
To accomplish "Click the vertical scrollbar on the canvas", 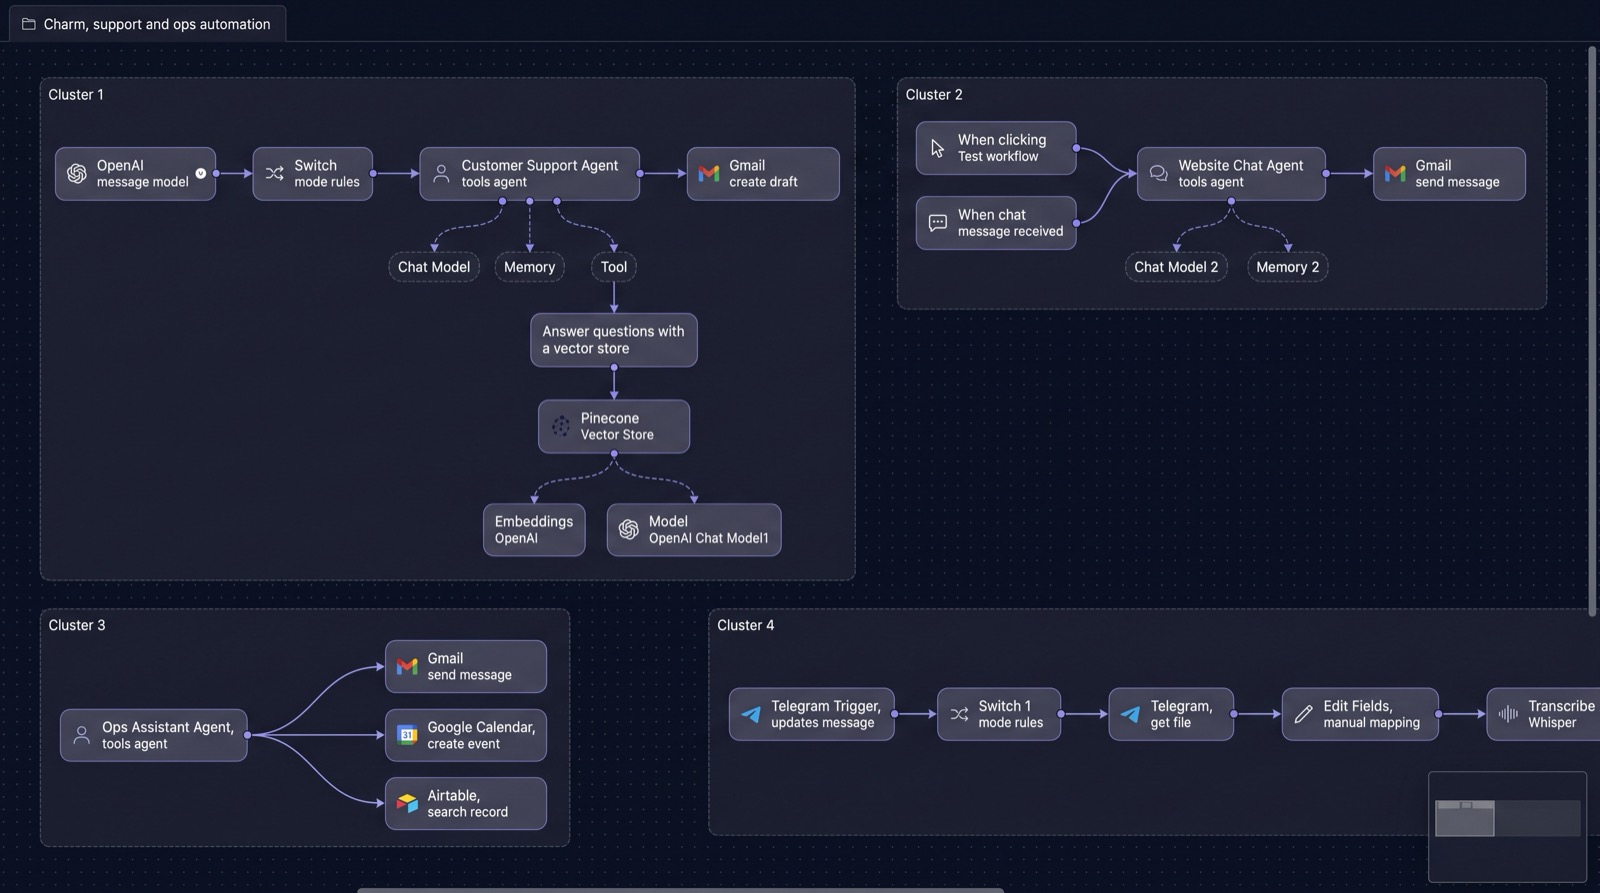I will 1593,330.
